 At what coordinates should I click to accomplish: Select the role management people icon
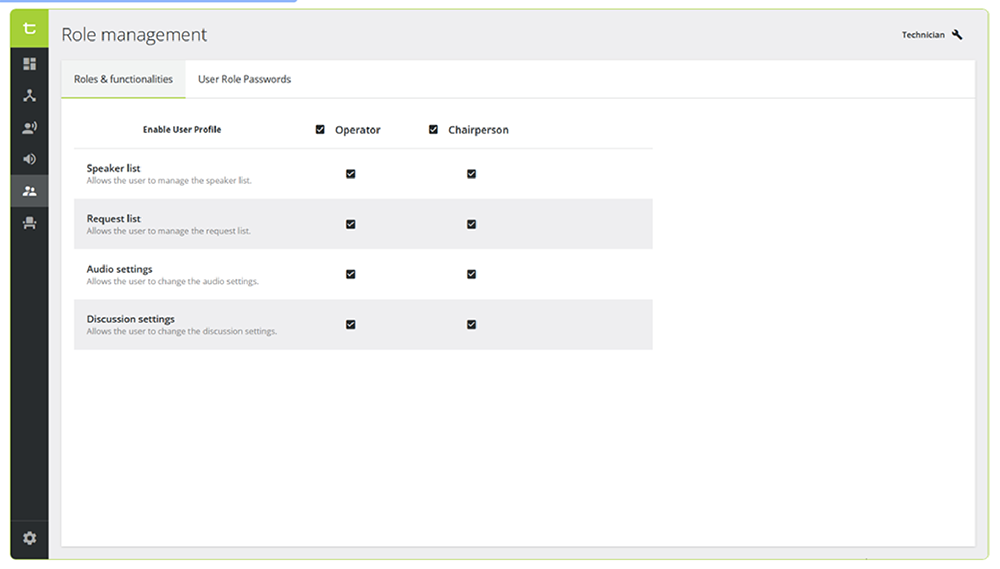[x=30, y=191]
